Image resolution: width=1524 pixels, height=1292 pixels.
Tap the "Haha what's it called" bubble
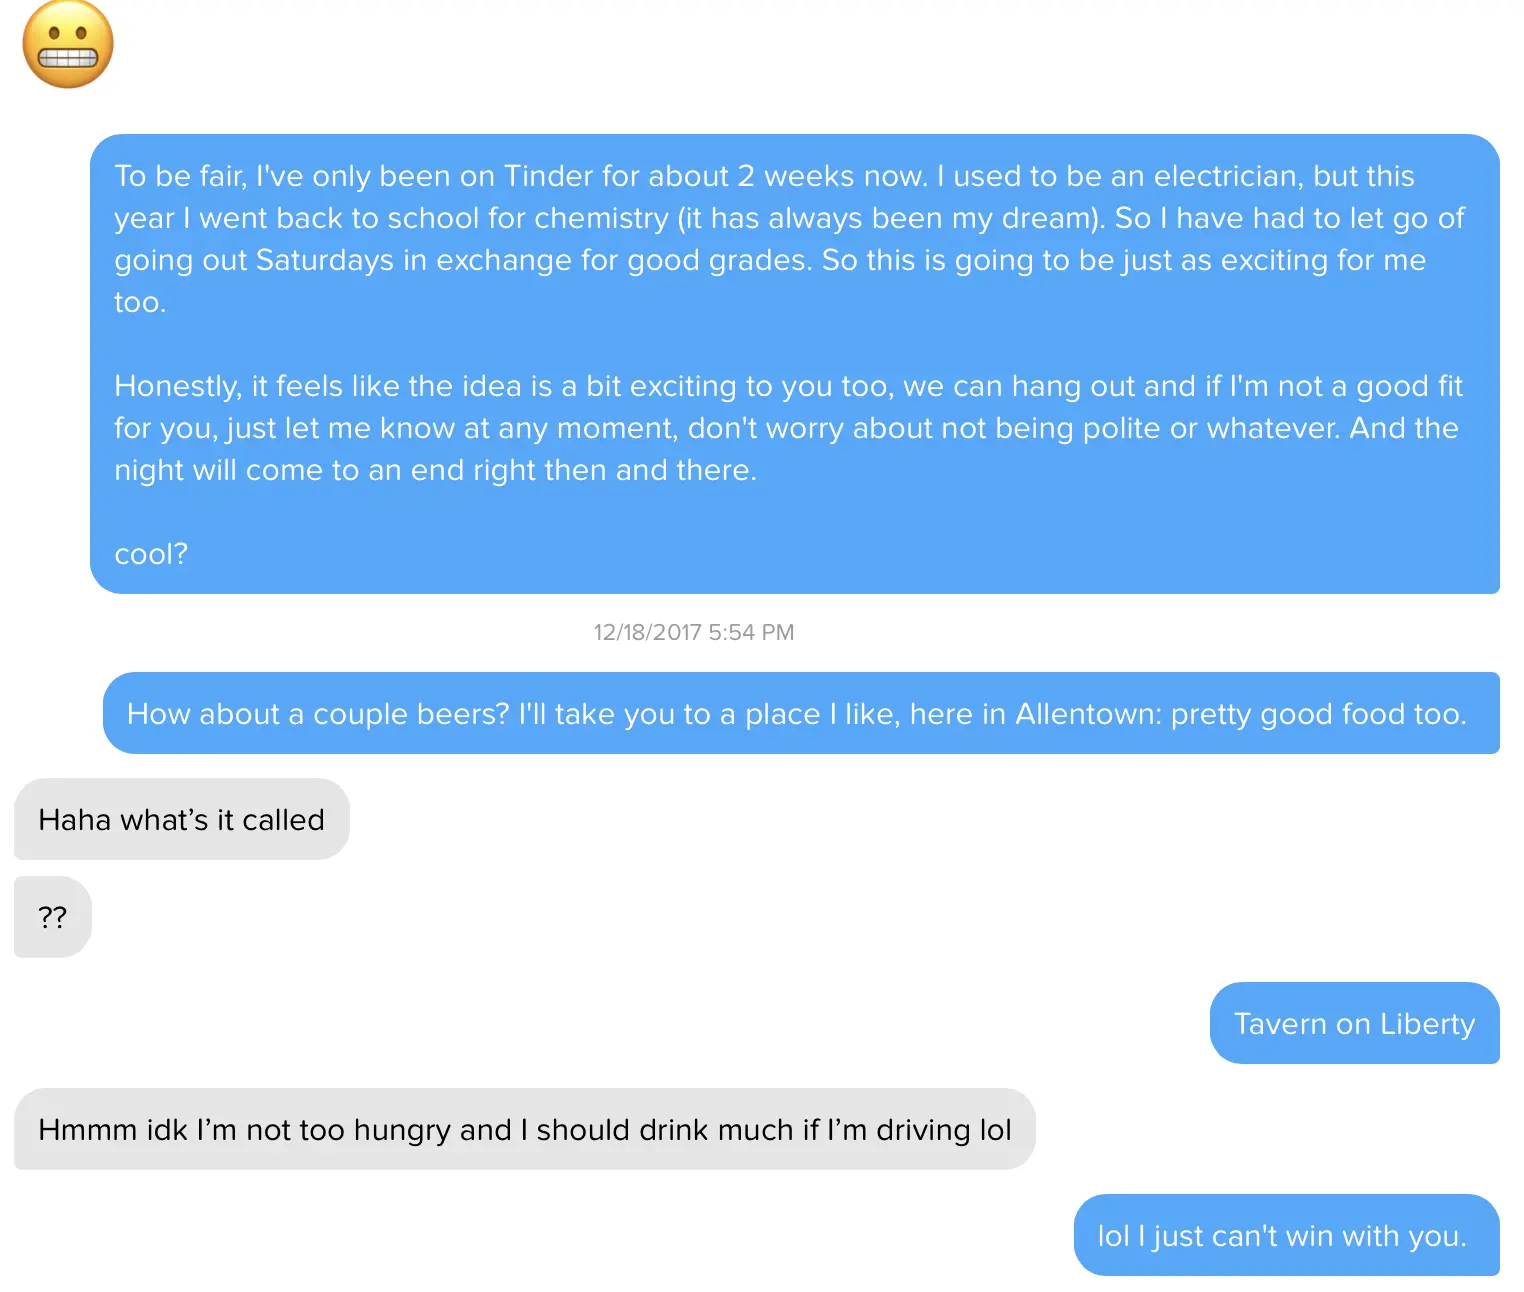click(182, 819)
